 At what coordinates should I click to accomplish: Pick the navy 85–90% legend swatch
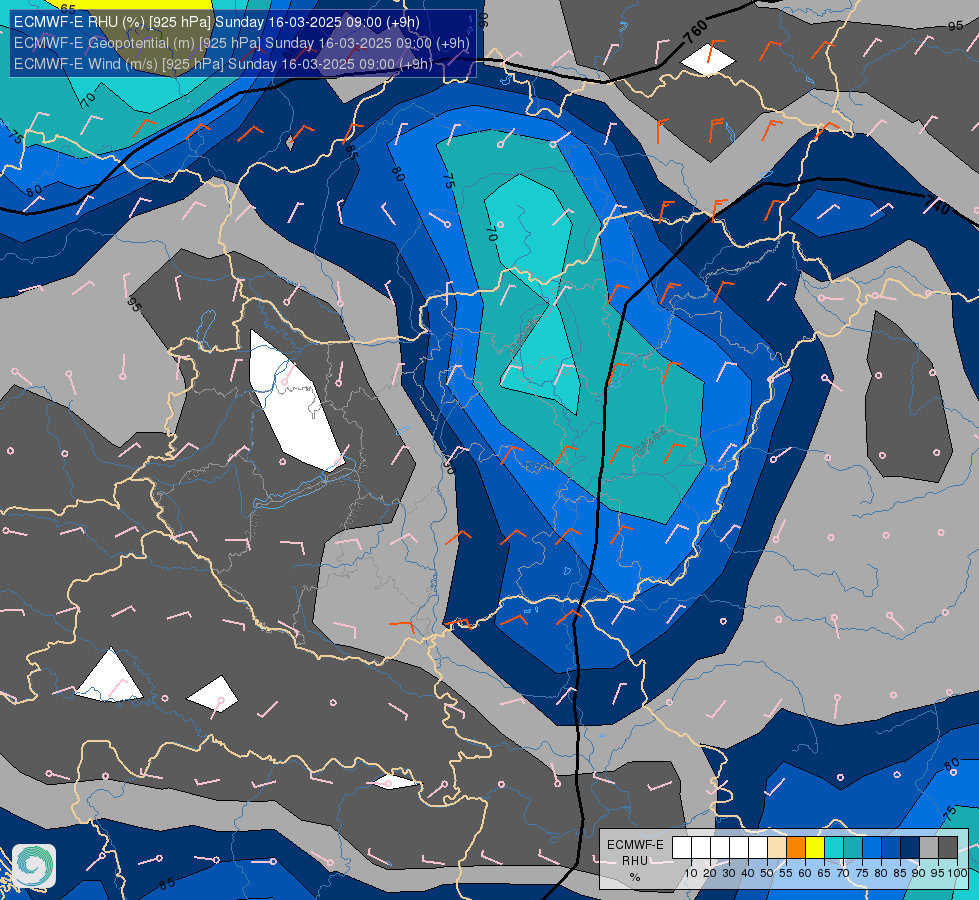pyautogui.click(x=910, y=848)
